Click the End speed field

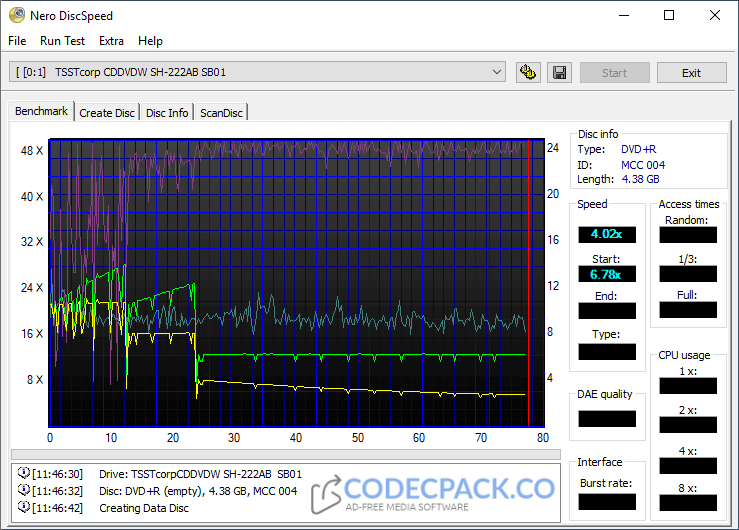click(607, 311)
